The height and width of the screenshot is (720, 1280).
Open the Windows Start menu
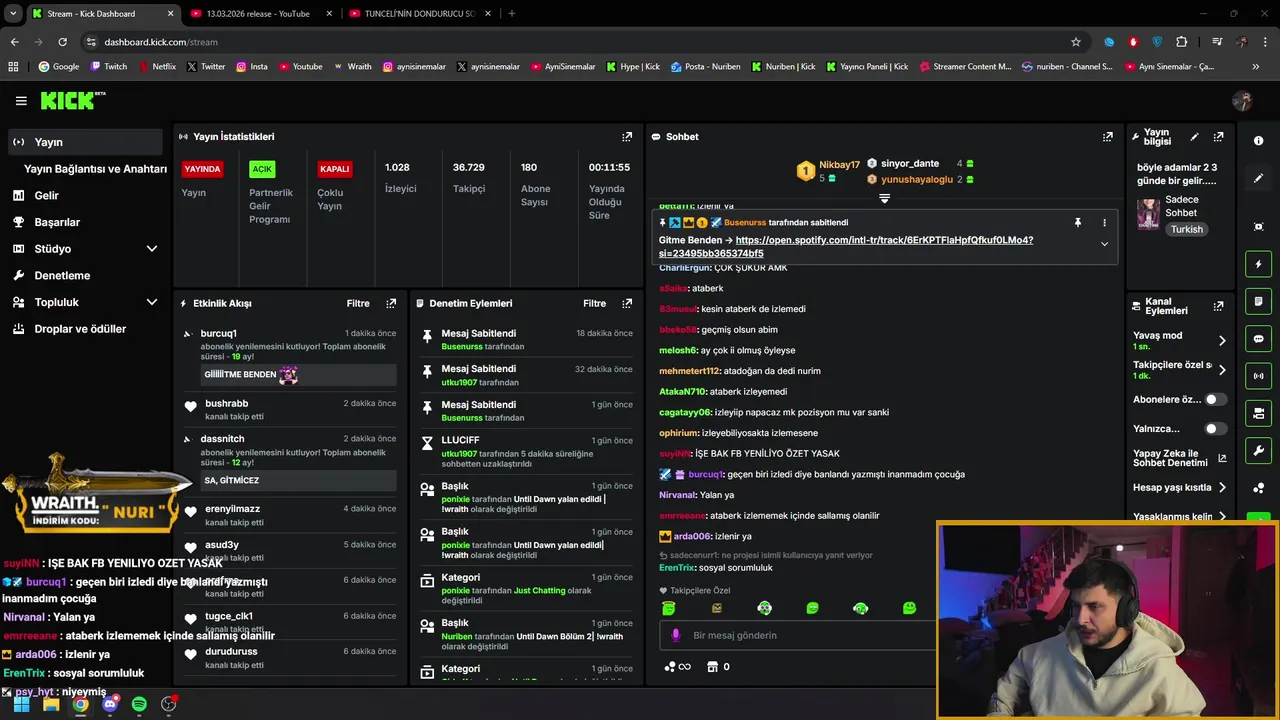[x=21, y=704]
